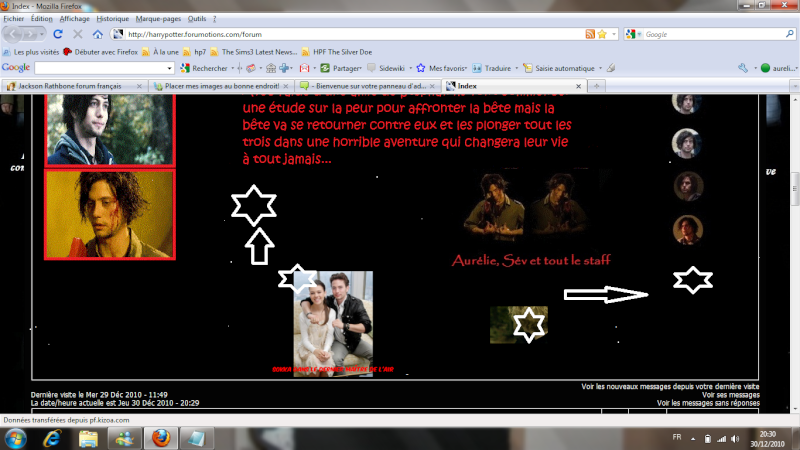Open the Windows Start orb
The height and width of the screenshot is (450, 800).
15,439
